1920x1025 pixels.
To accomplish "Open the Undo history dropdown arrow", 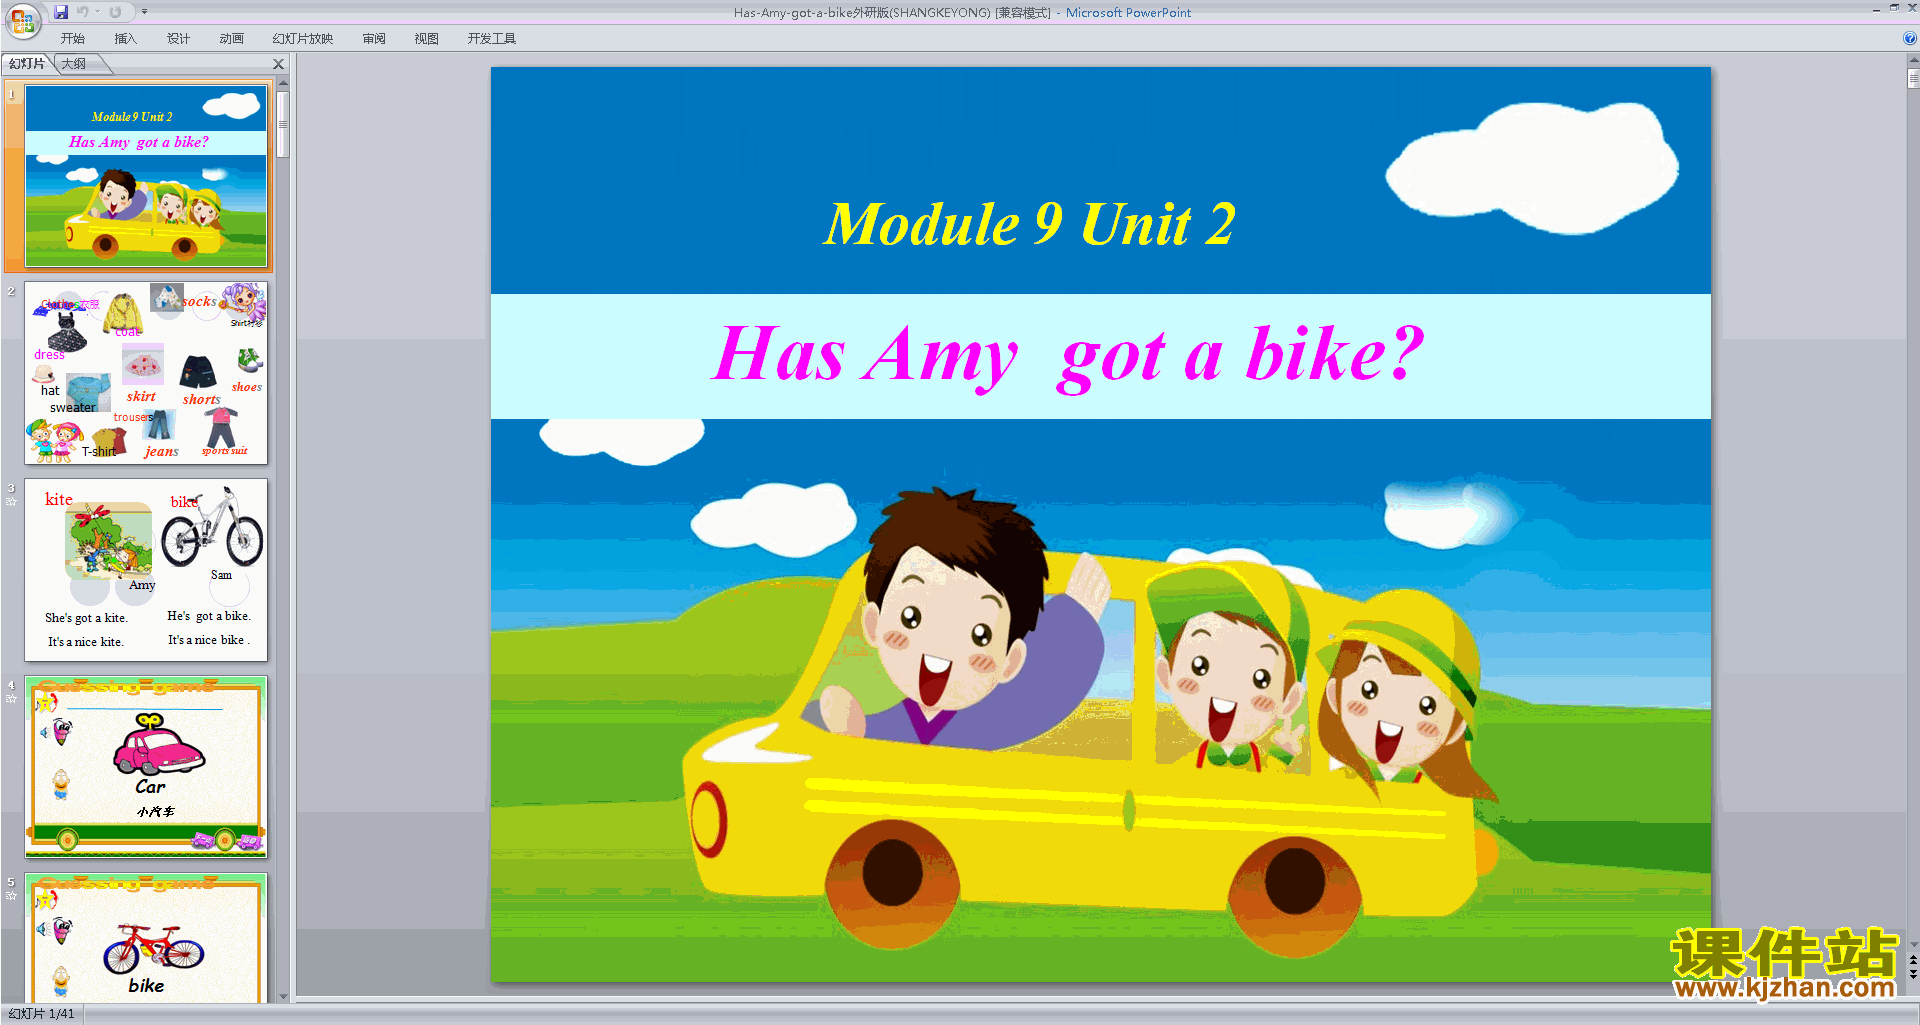I will pyautogui.click(x=98, y=12).
